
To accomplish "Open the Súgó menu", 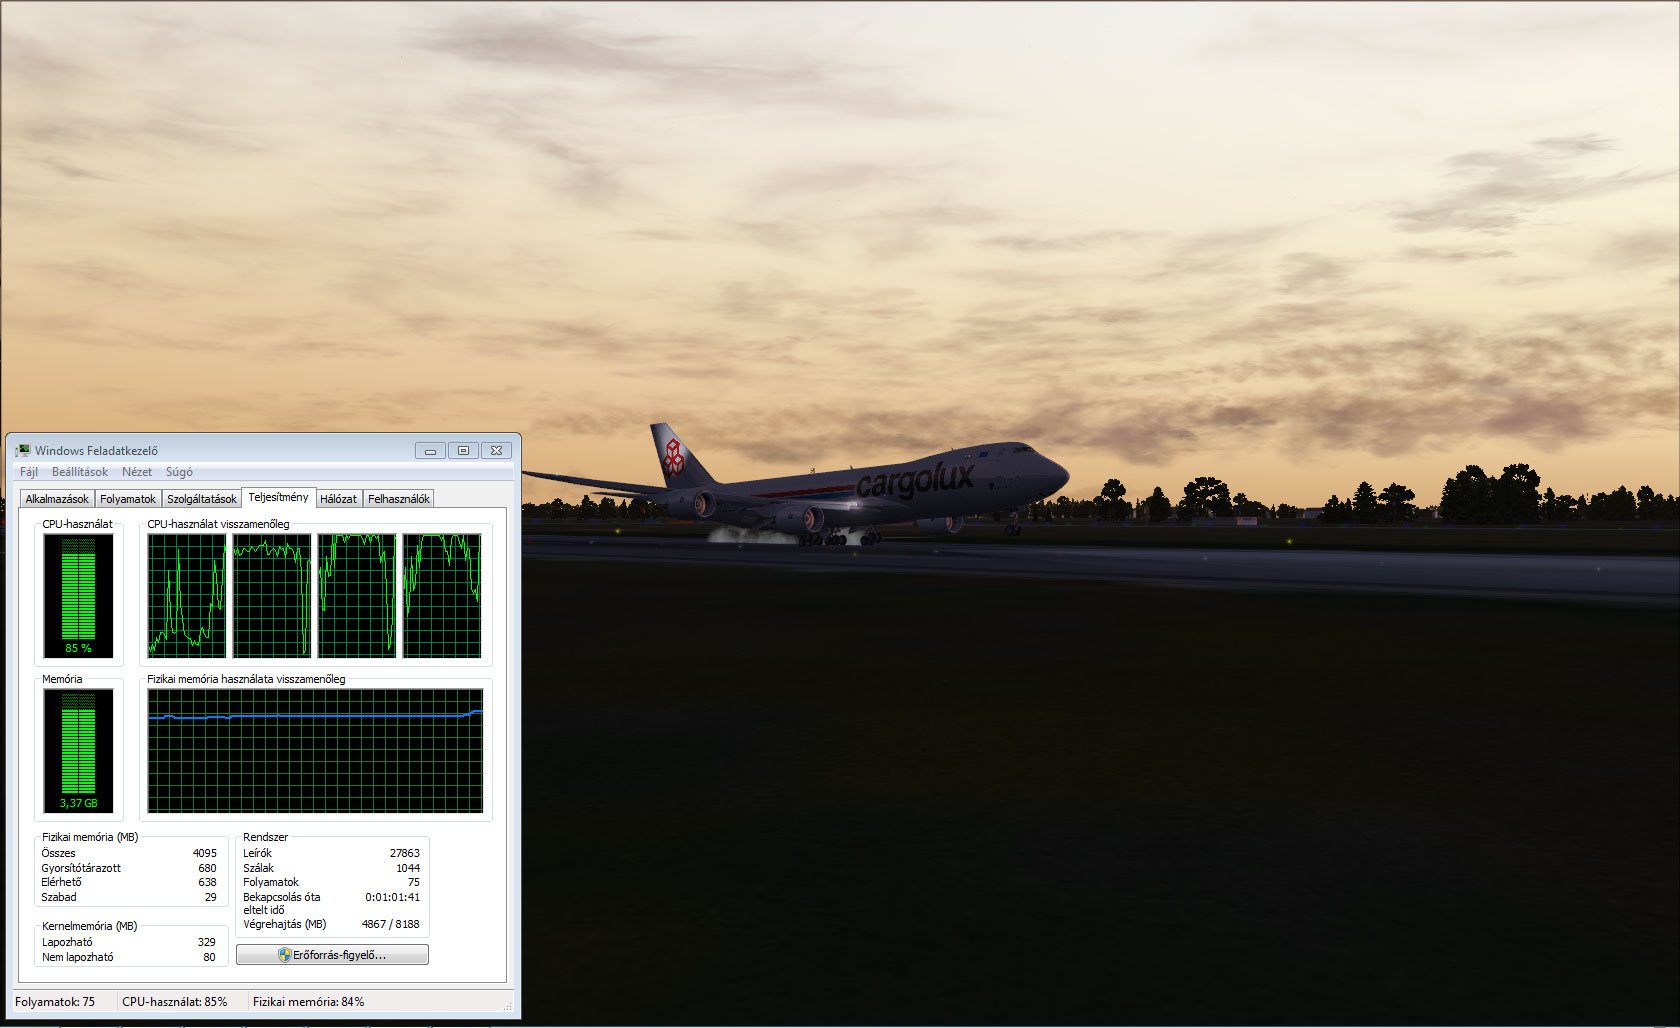I will [179, 472].
